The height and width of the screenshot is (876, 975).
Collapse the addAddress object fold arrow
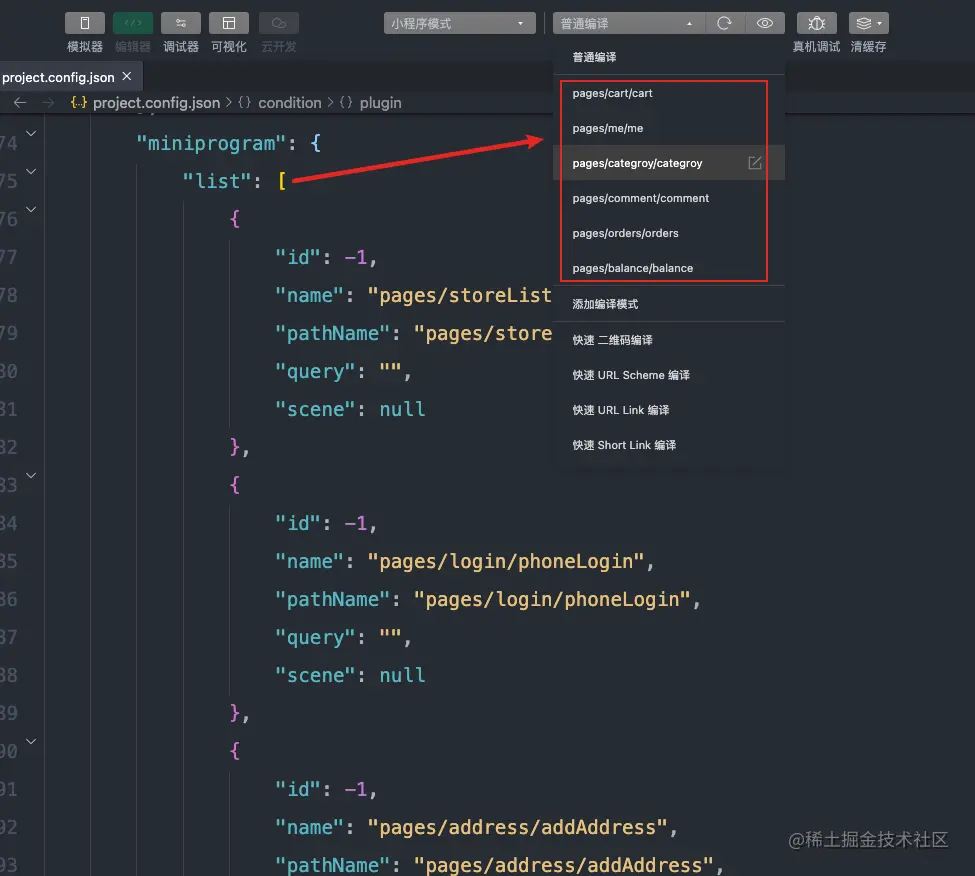pyautogui.click(x=31, y=742)
